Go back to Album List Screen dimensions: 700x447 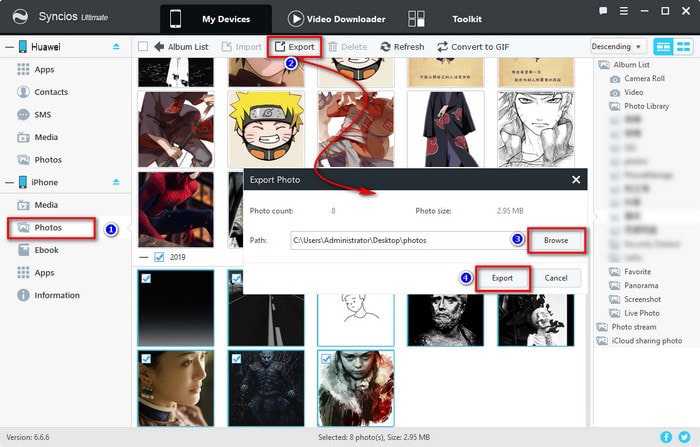181,47
